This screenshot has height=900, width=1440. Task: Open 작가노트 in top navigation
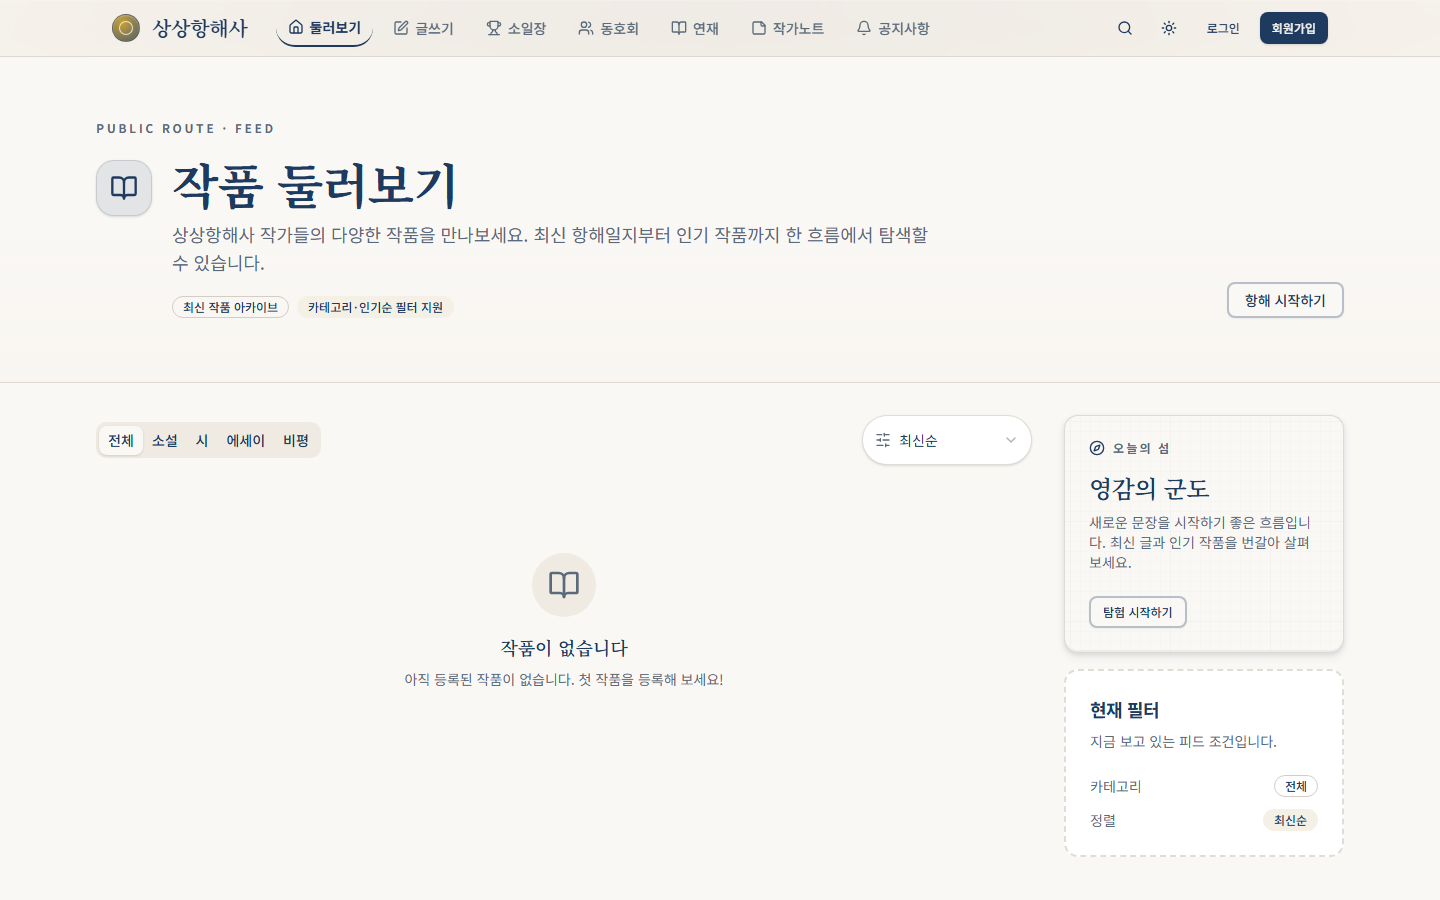pos(788,28)
